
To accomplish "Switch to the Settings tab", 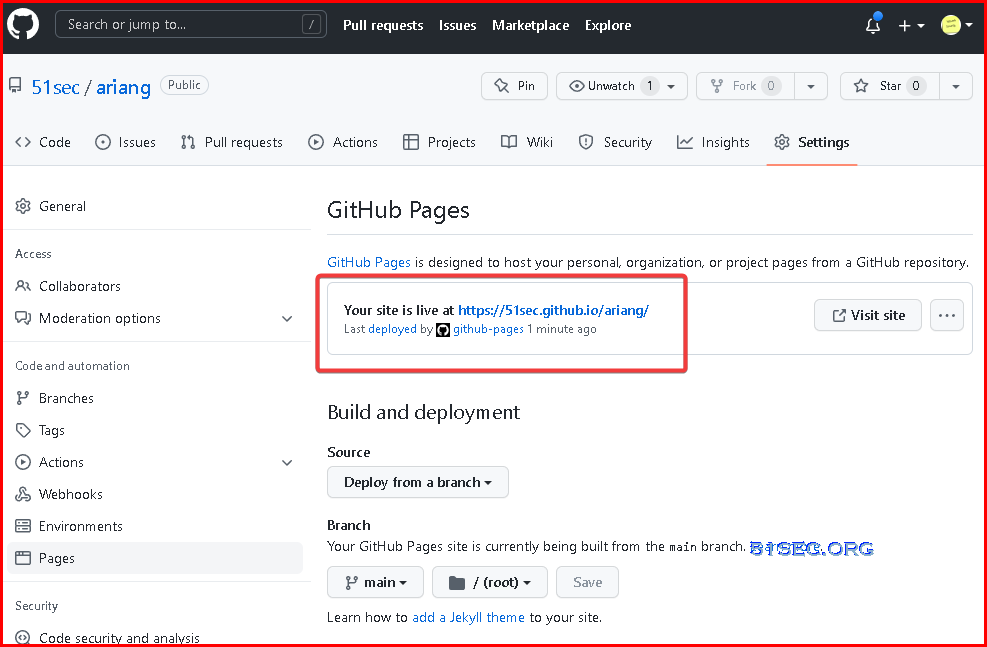I will pyautogui.click(x=811, y=142).
